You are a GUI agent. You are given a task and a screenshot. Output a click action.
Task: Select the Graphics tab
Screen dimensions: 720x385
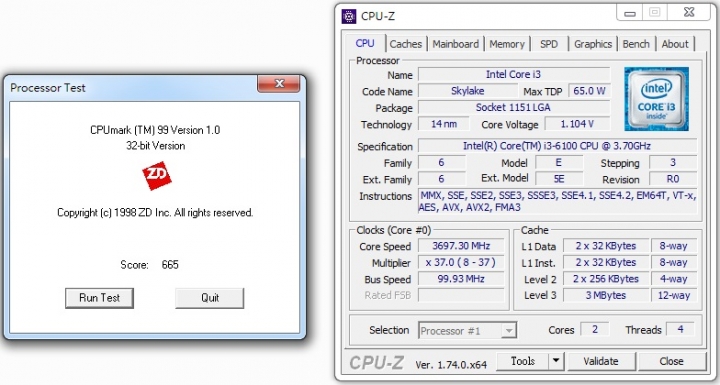(593, 44)
